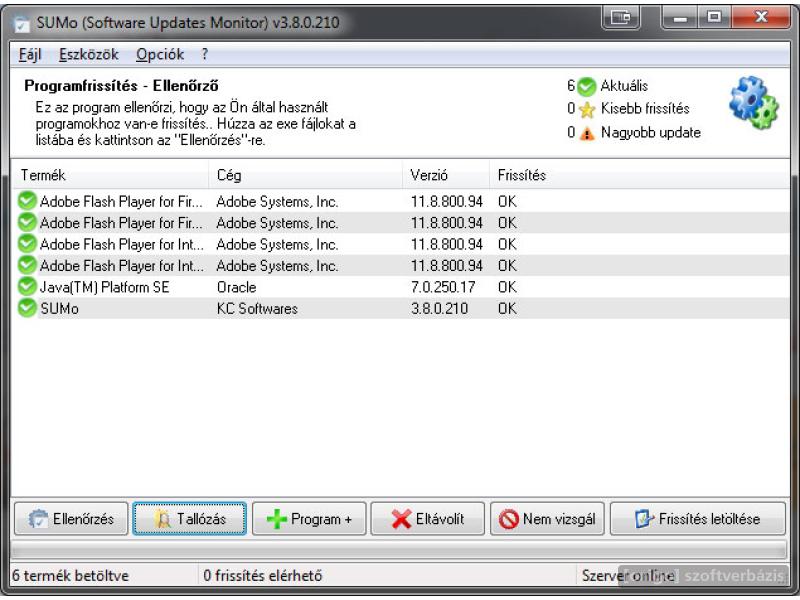800x600 pixels.
Task: Click the blue and green gears logo
Action: pos(754,103)
